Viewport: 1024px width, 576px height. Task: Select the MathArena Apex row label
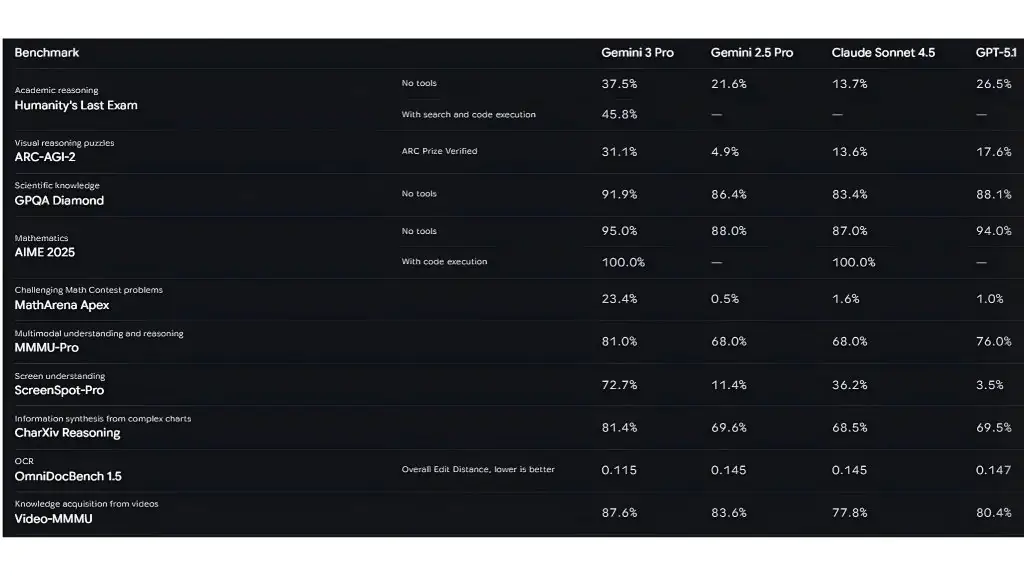[62, 305]
